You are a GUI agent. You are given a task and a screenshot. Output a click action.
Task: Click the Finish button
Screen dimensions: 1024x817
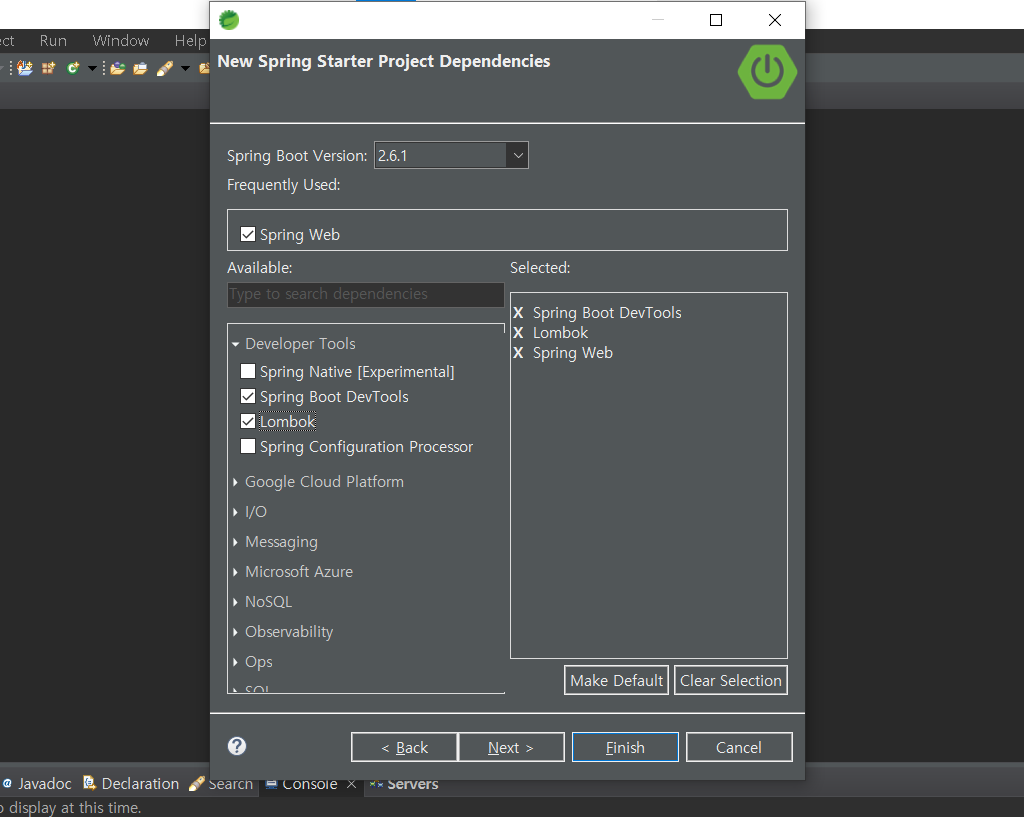(x=625, y=747)
